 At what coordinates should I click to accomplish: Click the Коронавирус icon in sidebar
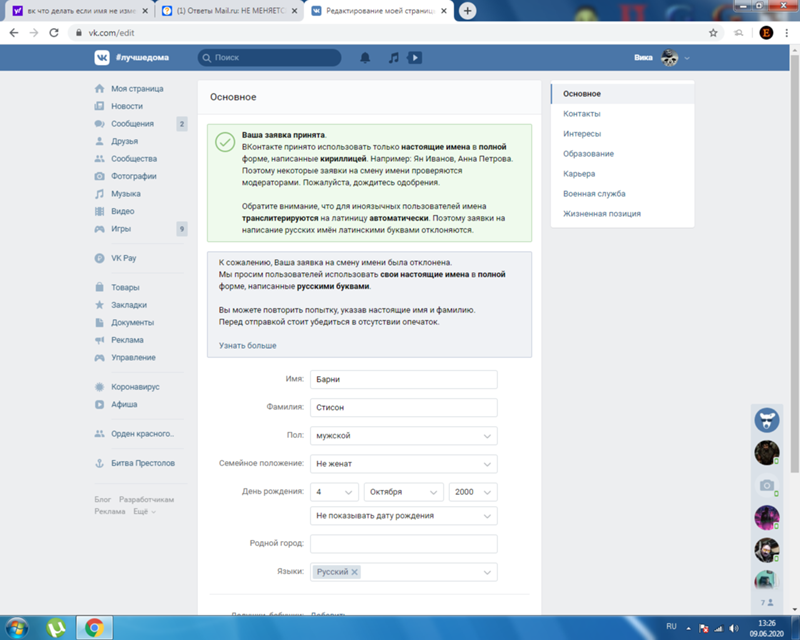pos(99,387)
